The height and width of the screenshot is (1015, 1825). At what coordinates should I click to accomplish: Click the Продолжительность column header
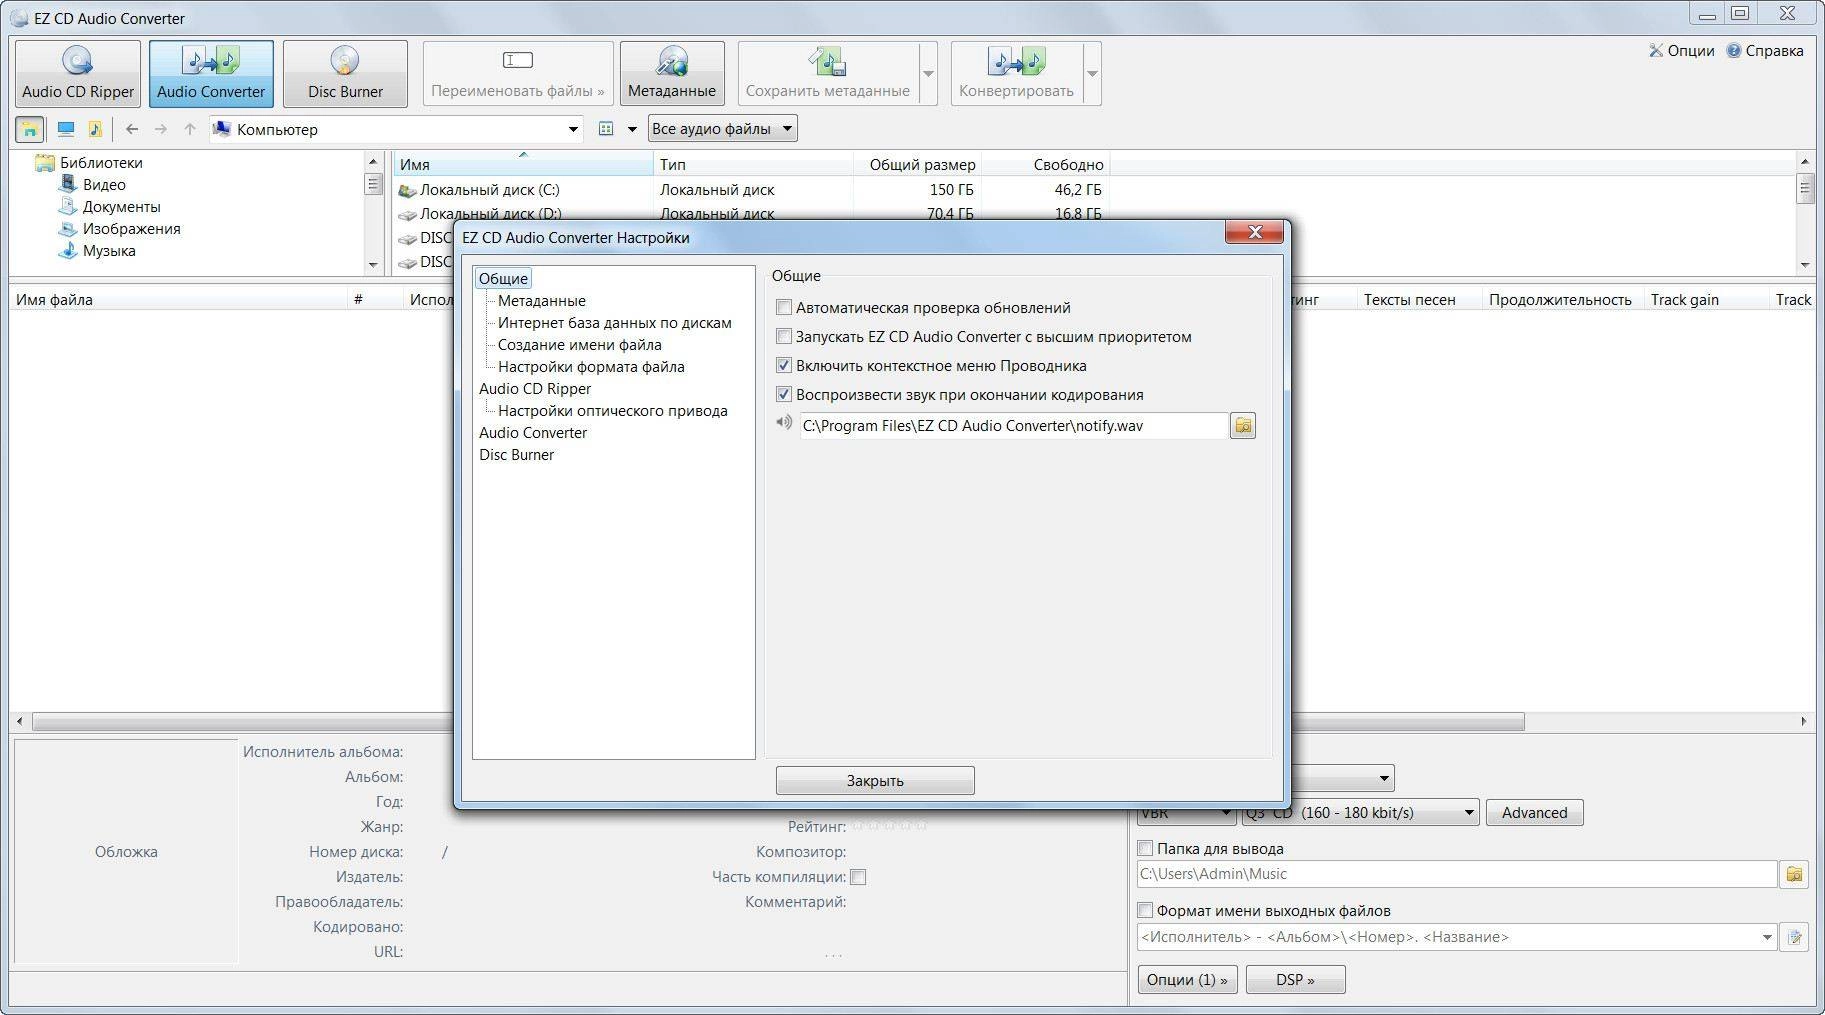pyautogui.click(x=1560, y=300)
